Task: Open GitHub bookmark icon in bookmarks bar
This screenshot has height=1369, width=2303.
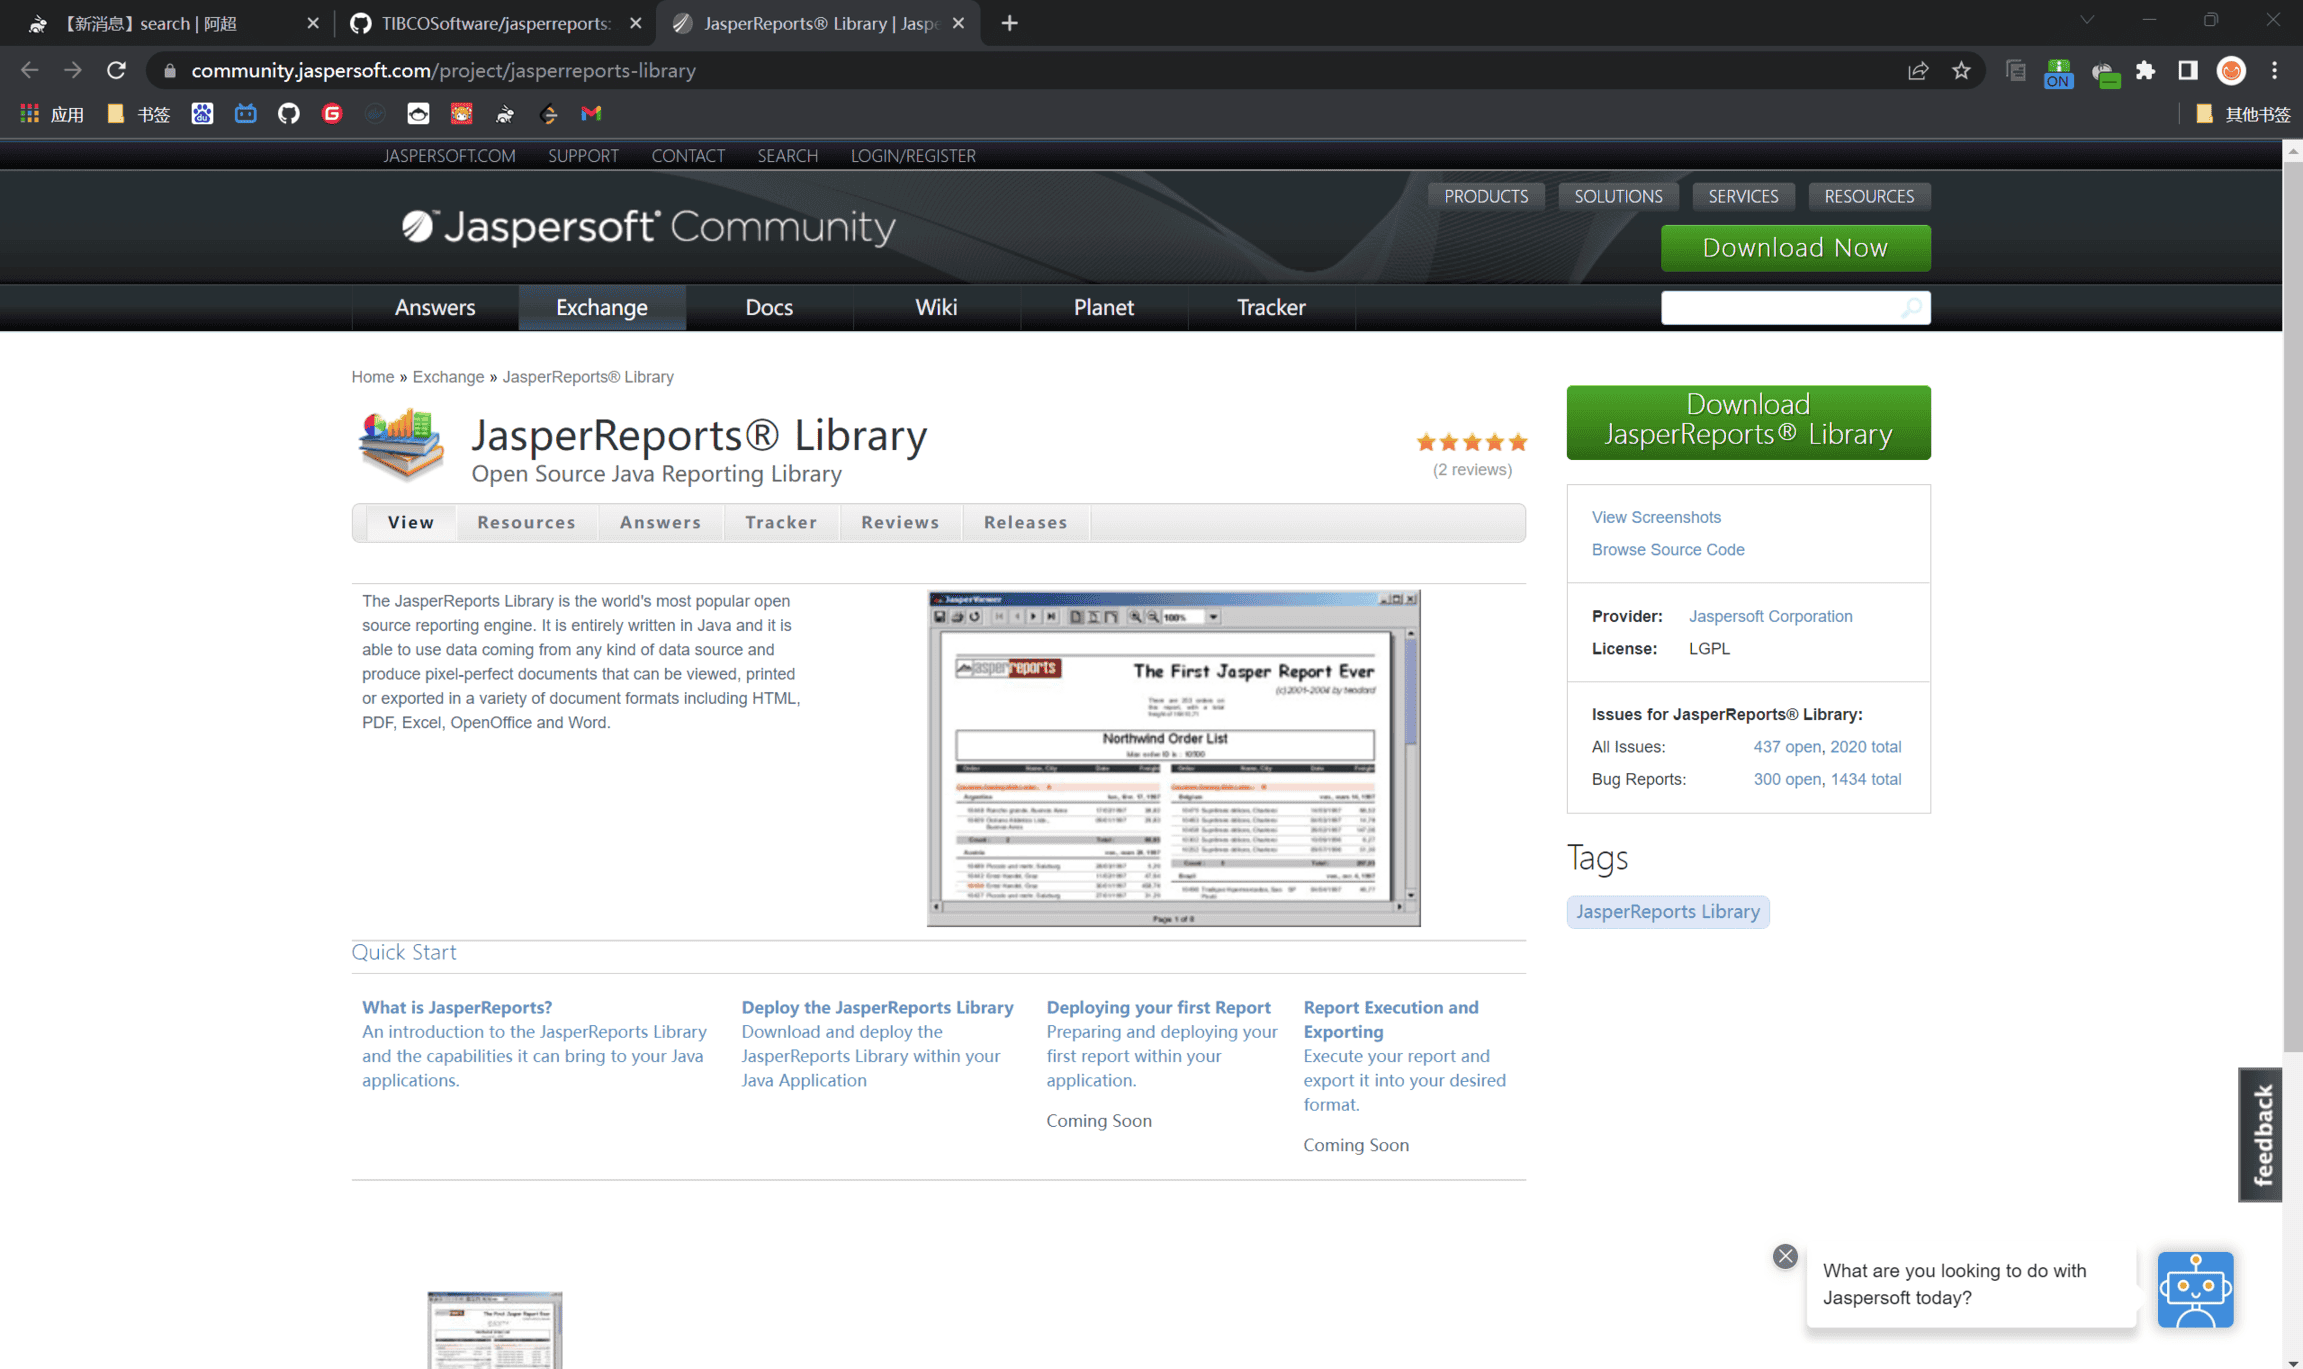Action: (x=289, y=114)
